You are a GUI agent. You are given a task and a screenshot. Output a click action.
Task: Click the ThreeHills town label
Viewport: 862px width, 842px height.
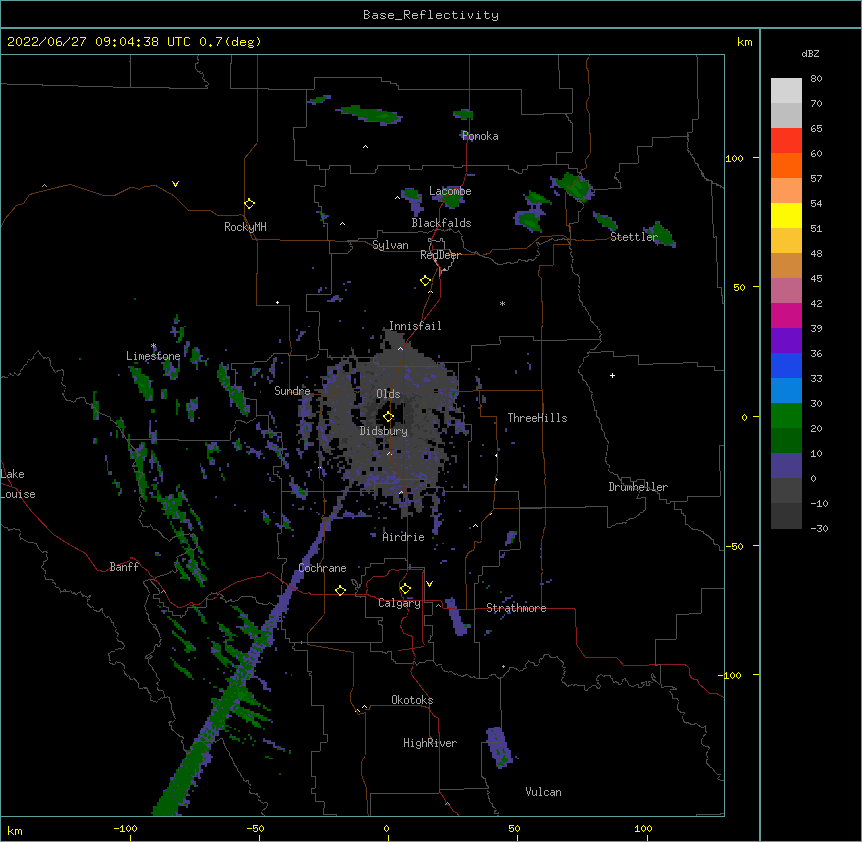(537, 418)
